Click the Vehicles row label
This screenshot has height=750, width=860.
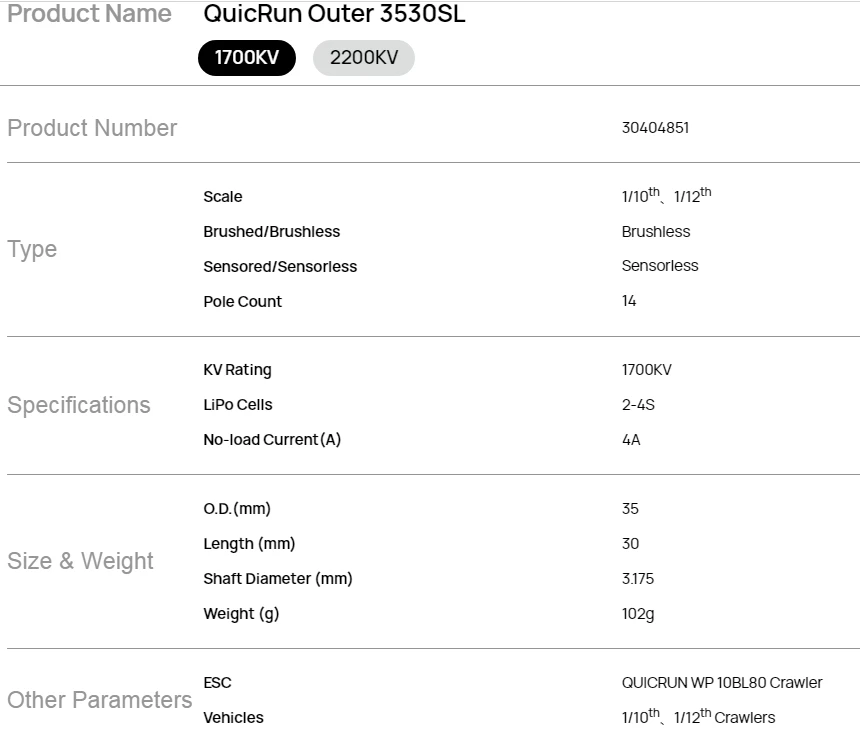click(x=233, y=718)
